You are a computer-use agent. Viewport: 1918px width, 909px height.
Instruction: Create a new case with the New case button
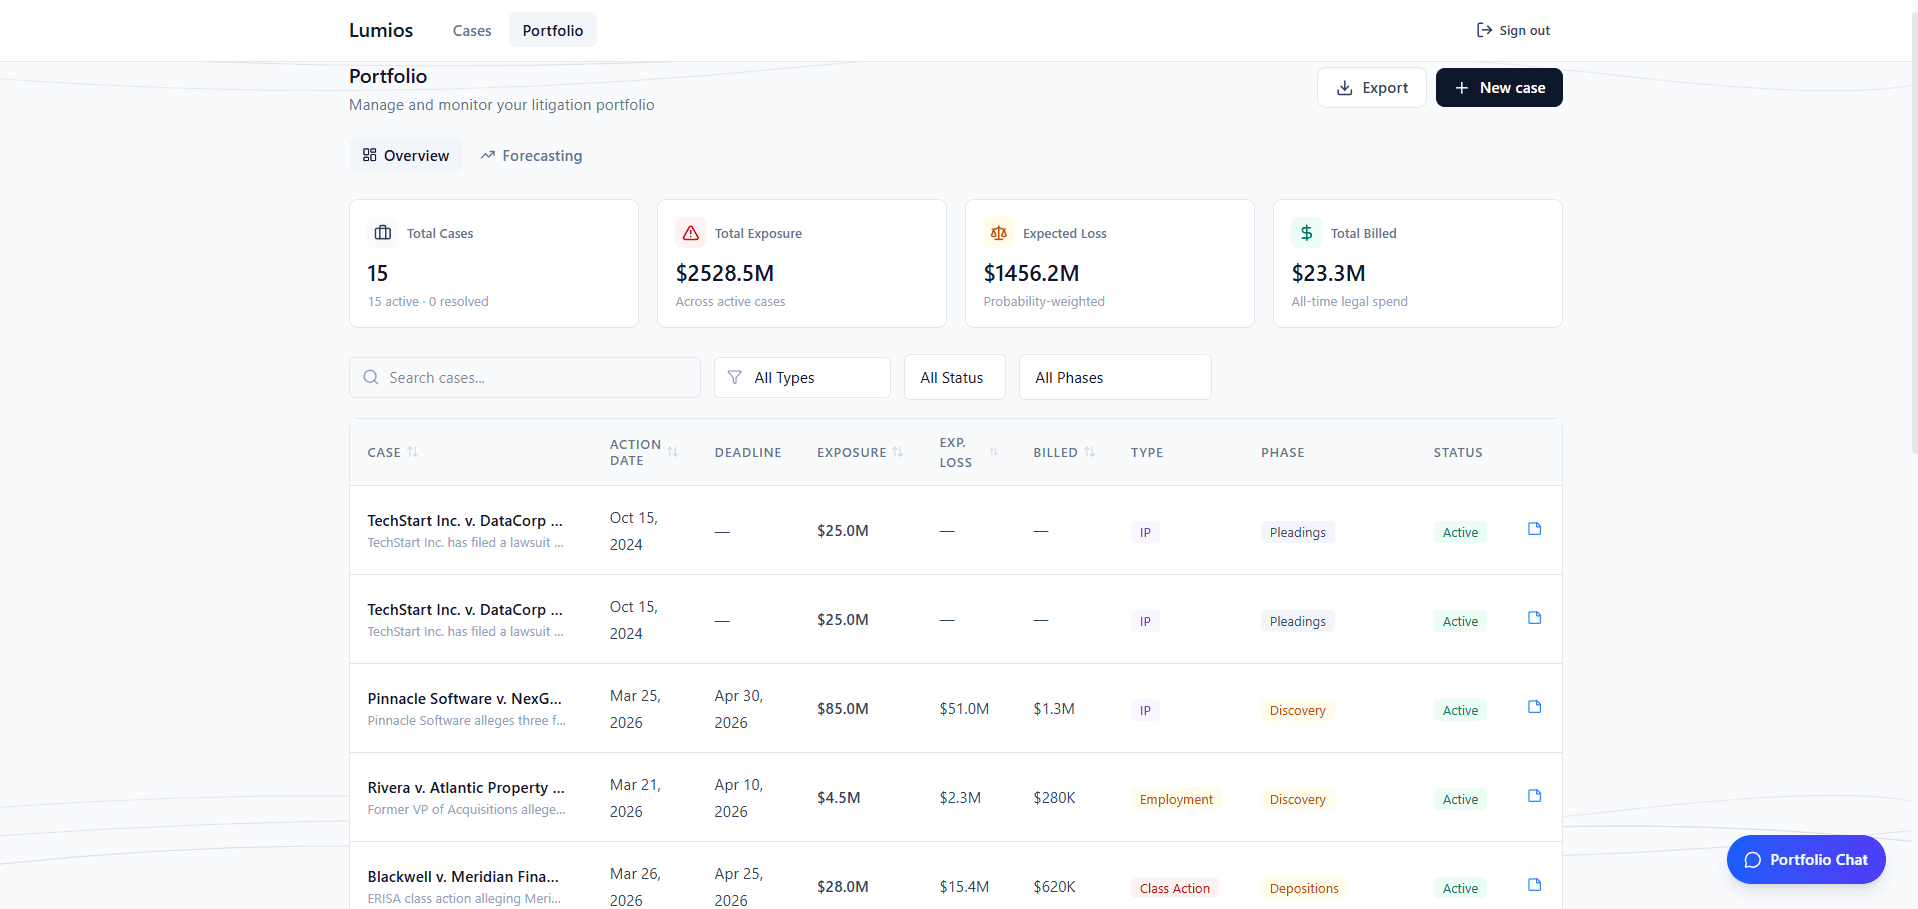[x=1498, y=87]
